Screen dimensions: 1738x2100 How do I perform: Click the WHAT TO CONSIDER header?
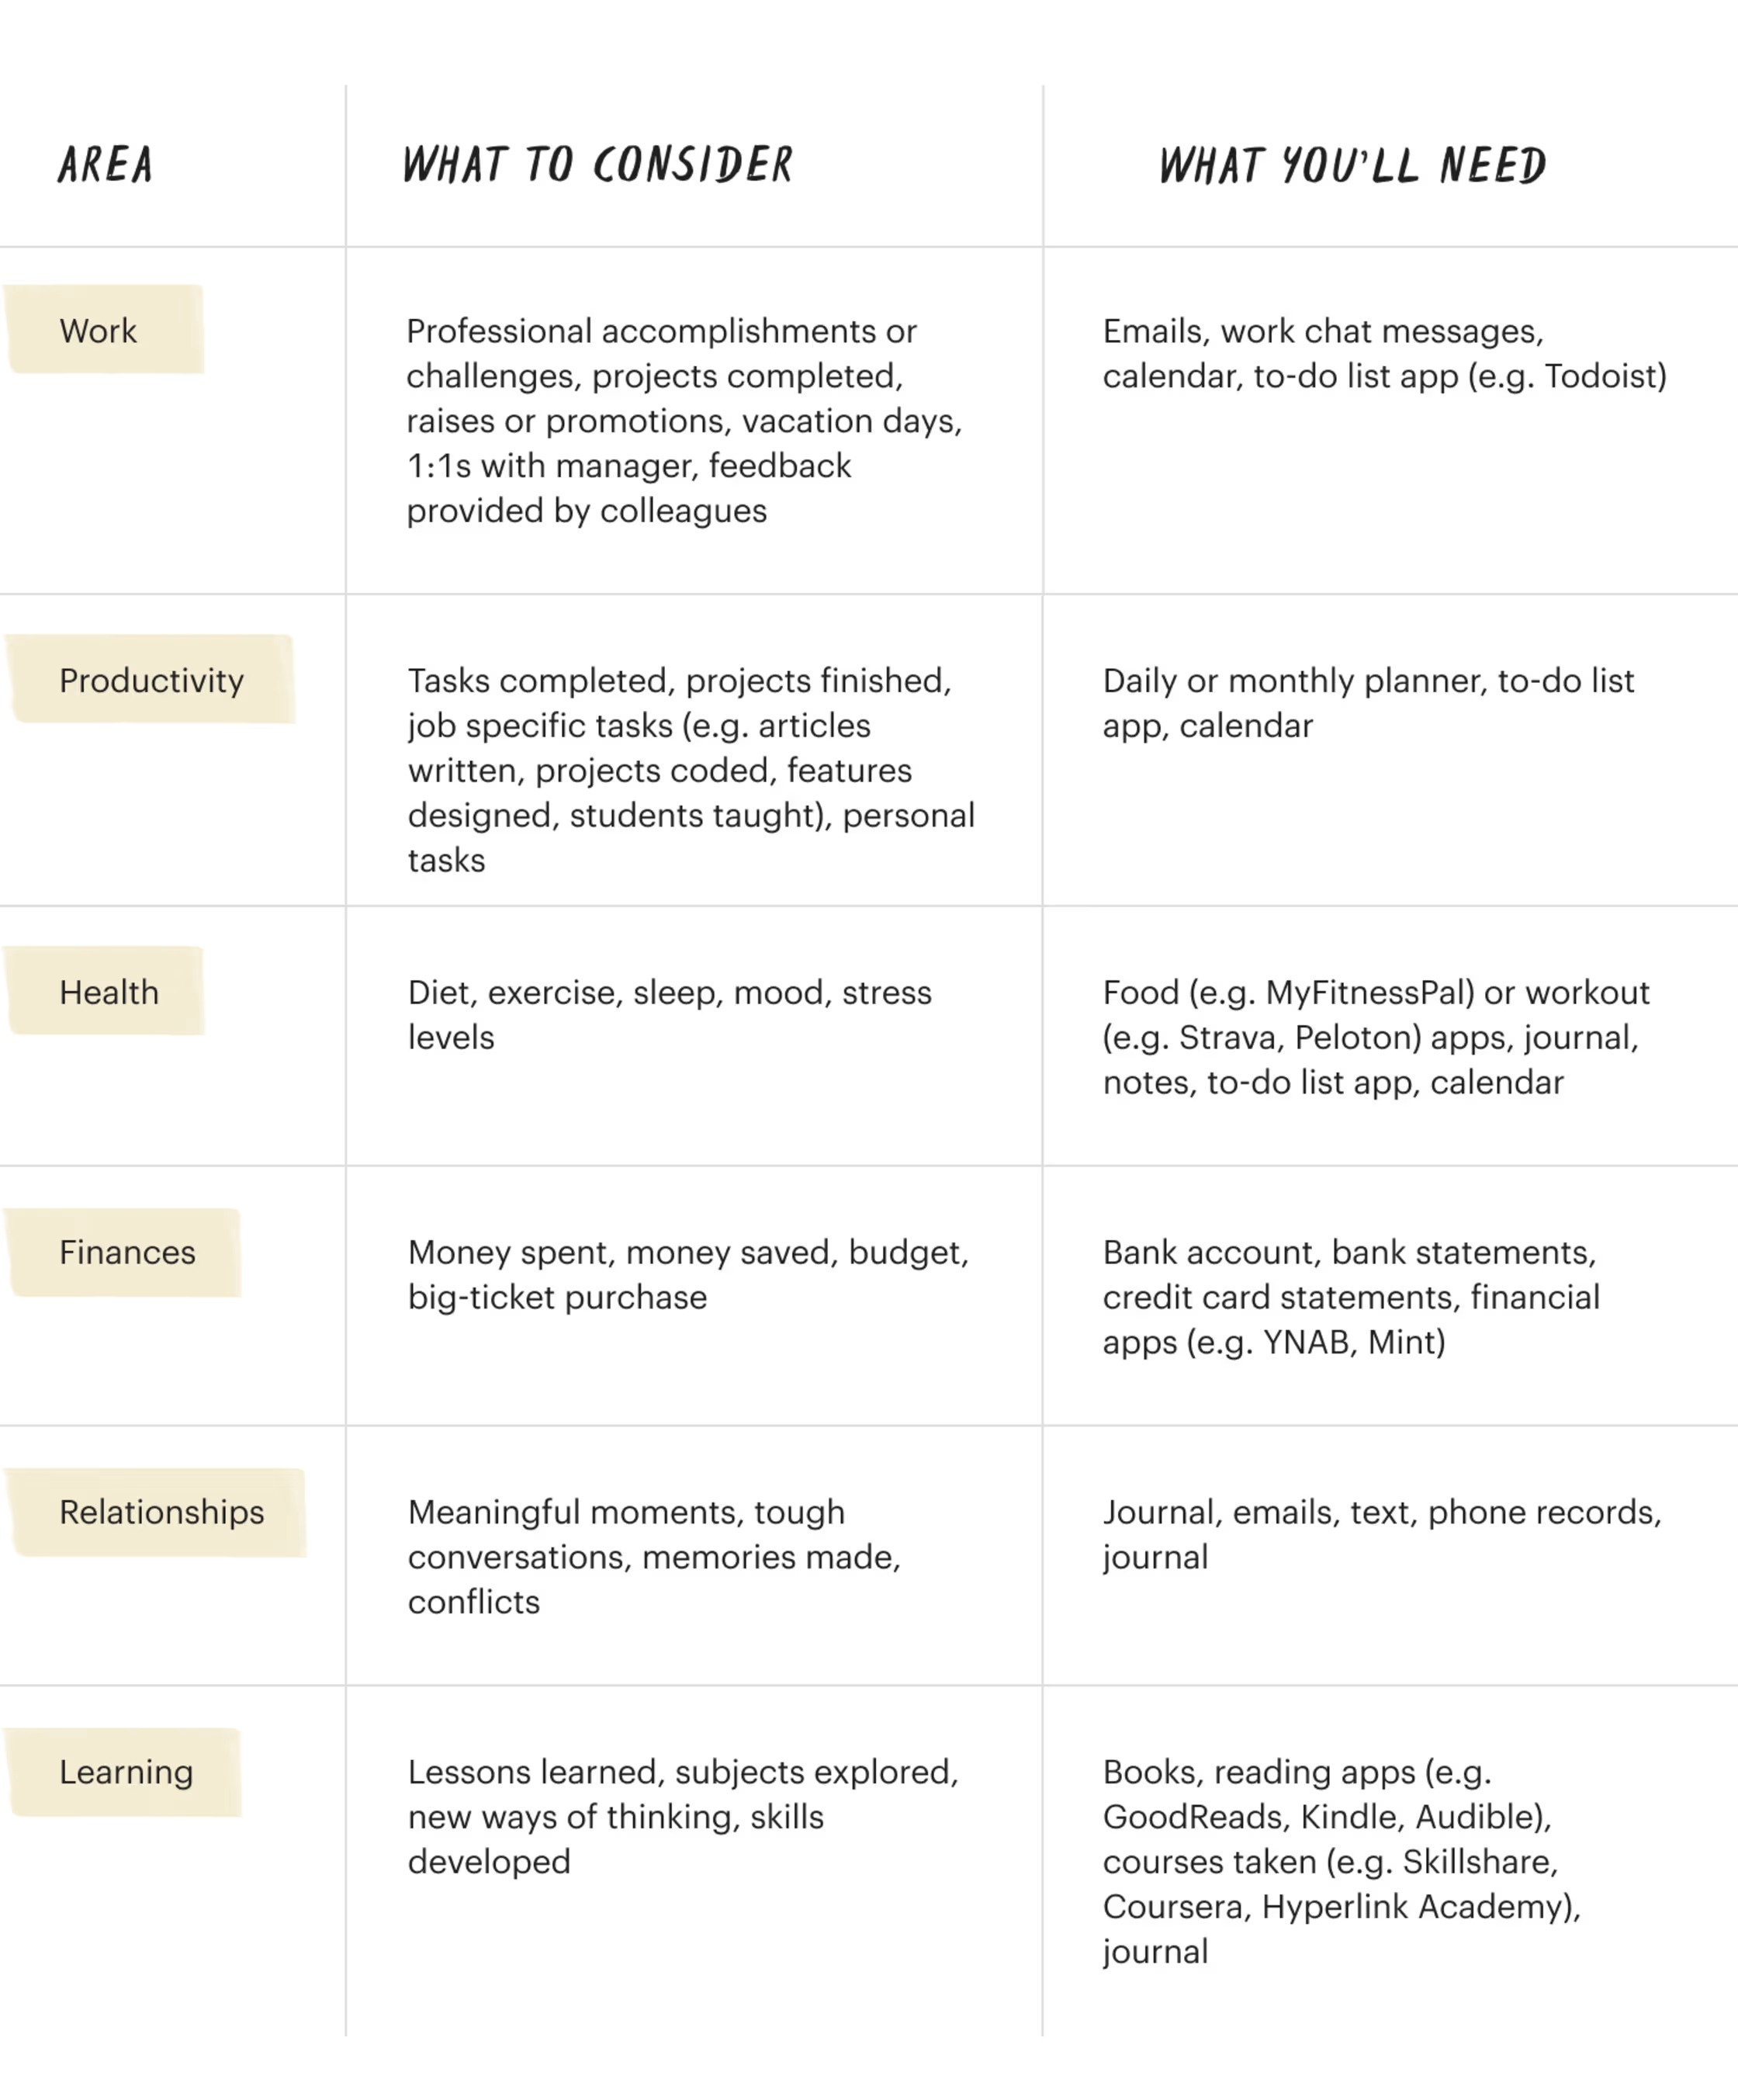point(597,164)
